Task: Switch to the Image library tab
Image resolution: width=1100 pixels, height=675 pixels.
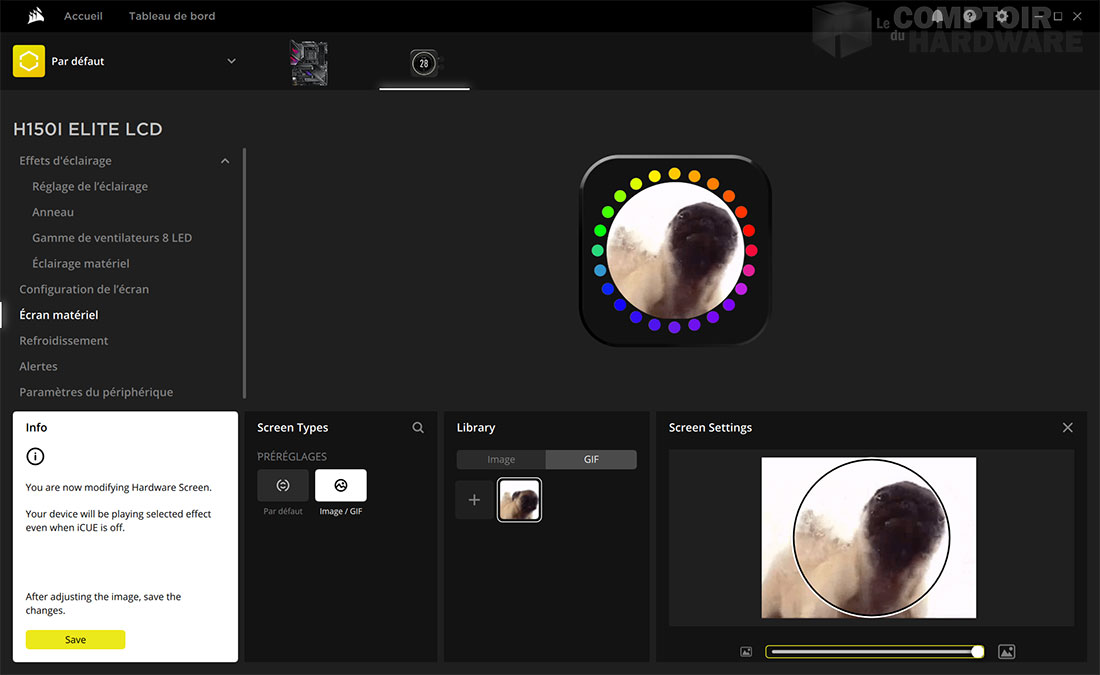Action: click(x=501, y=460)
